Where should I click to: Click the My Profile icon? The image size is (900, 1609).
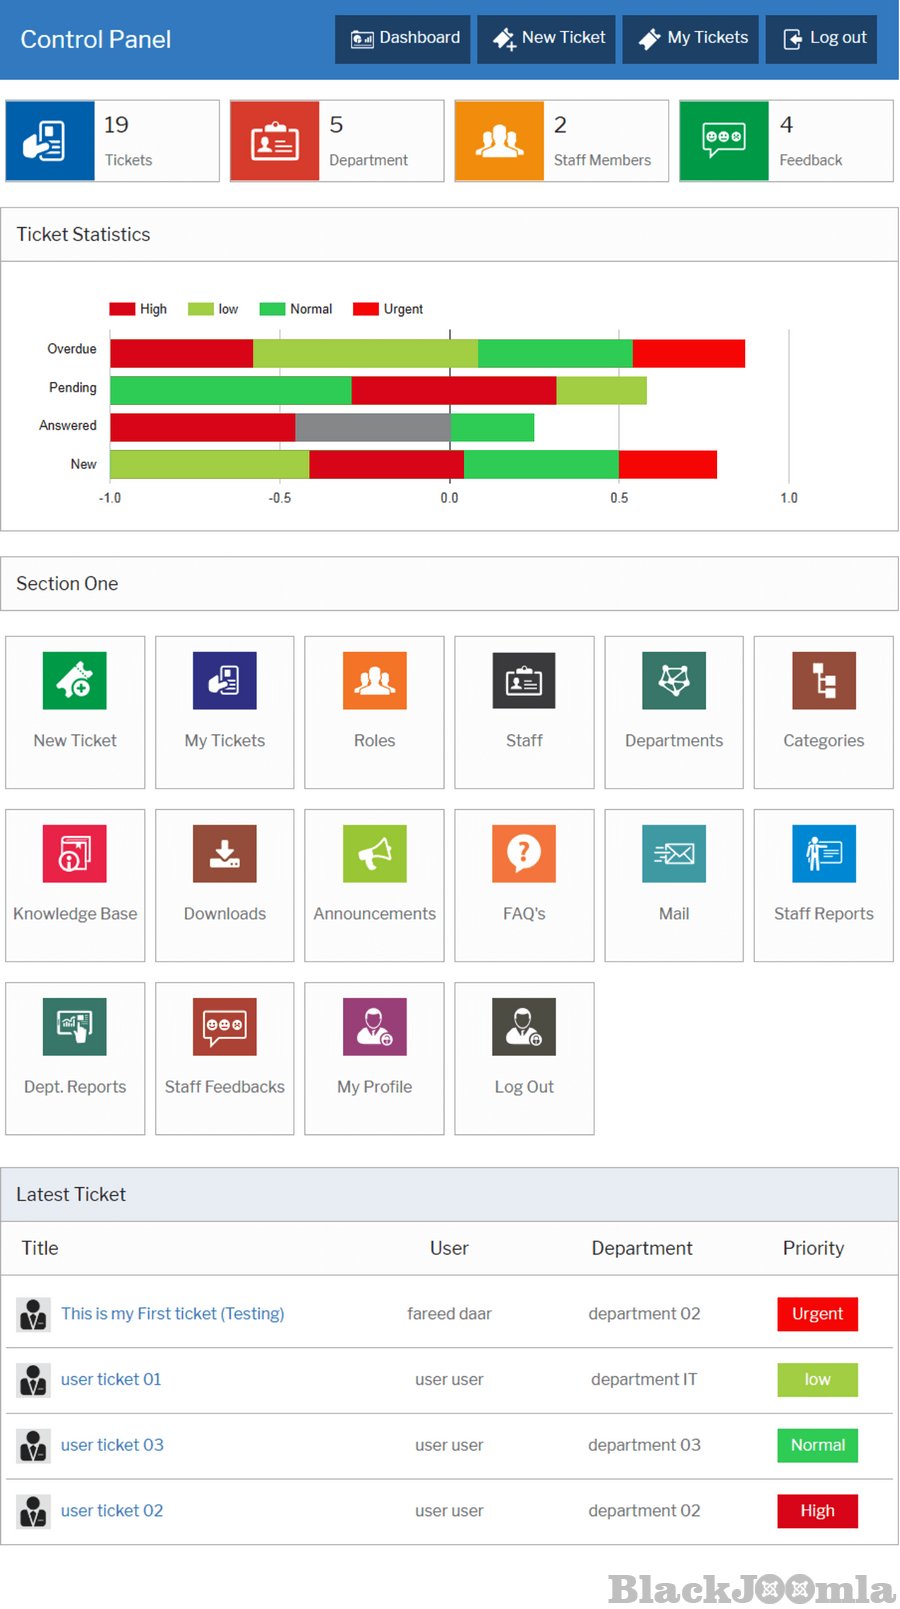tap(374, 1027)
